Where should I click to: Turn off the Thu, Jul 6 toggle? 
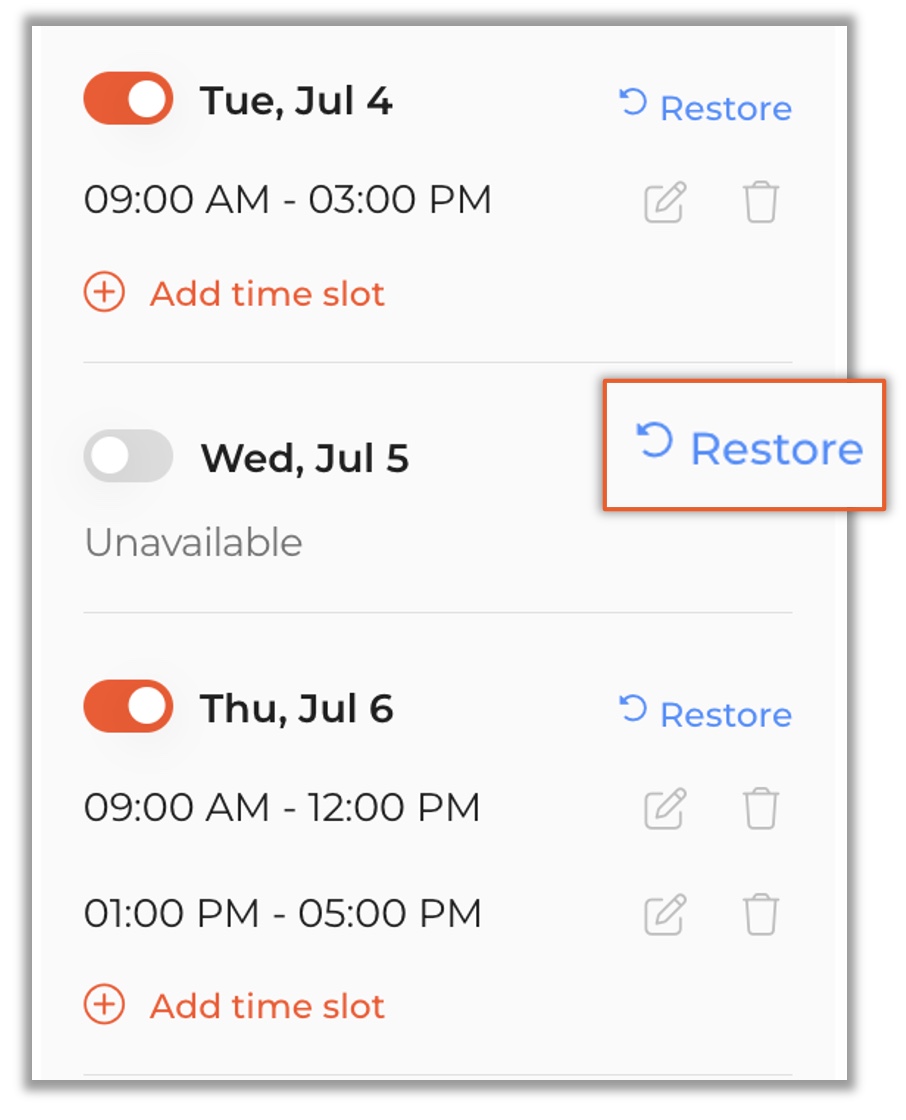pos(128,706)
